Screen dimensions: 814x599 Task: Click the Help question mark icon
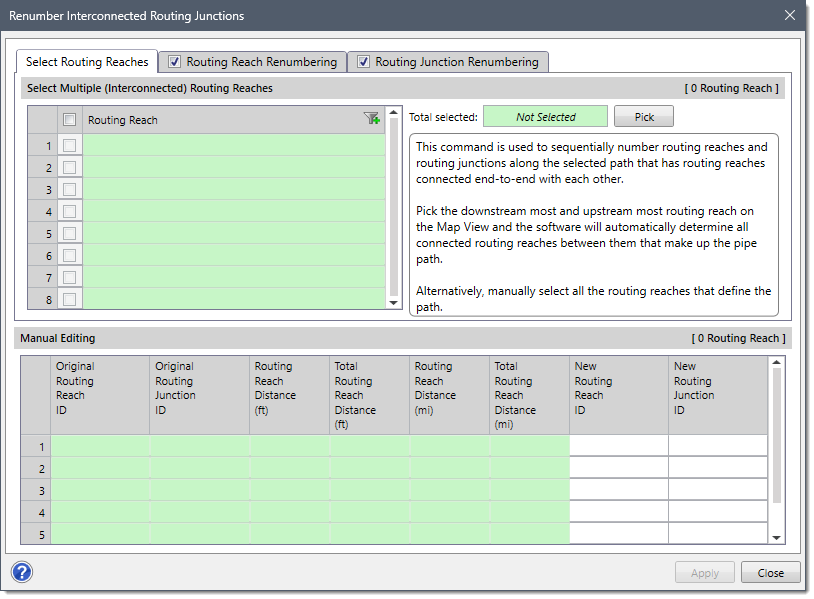(x=21, y=572)
